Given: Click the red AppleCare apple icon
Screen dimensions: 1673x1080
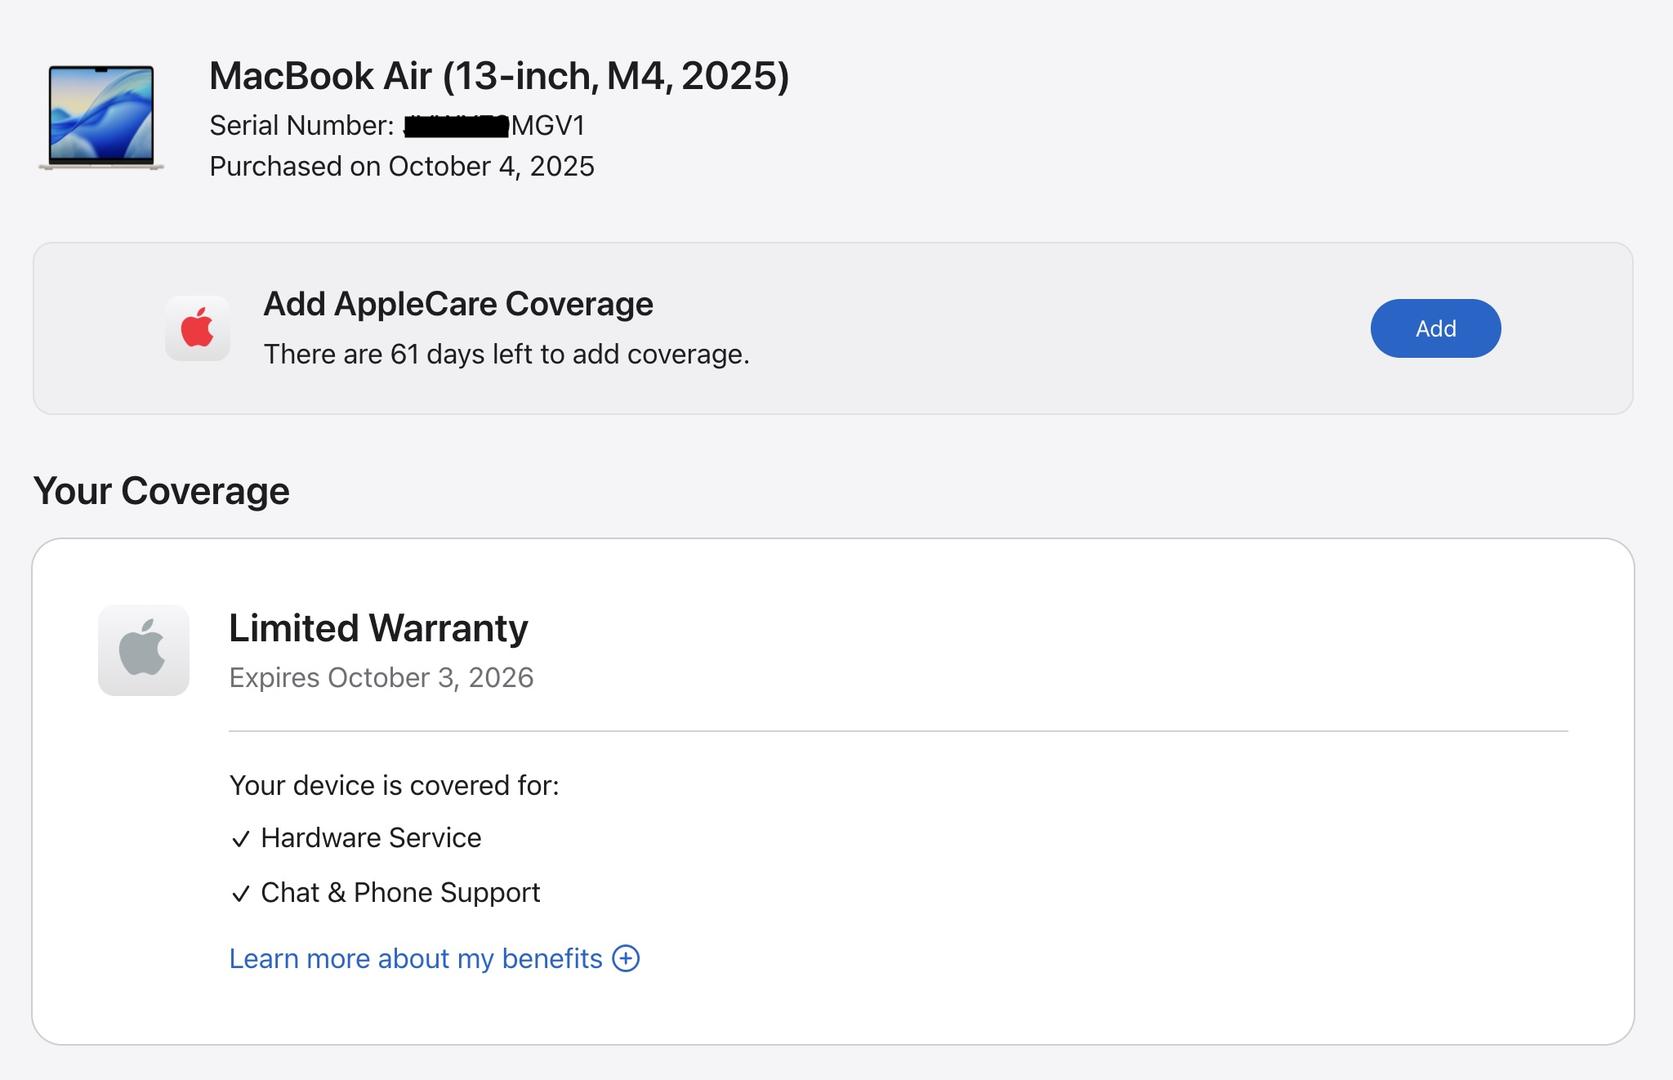Looking at the screenshot, I should pyautogui.click(x=198, y=328).
